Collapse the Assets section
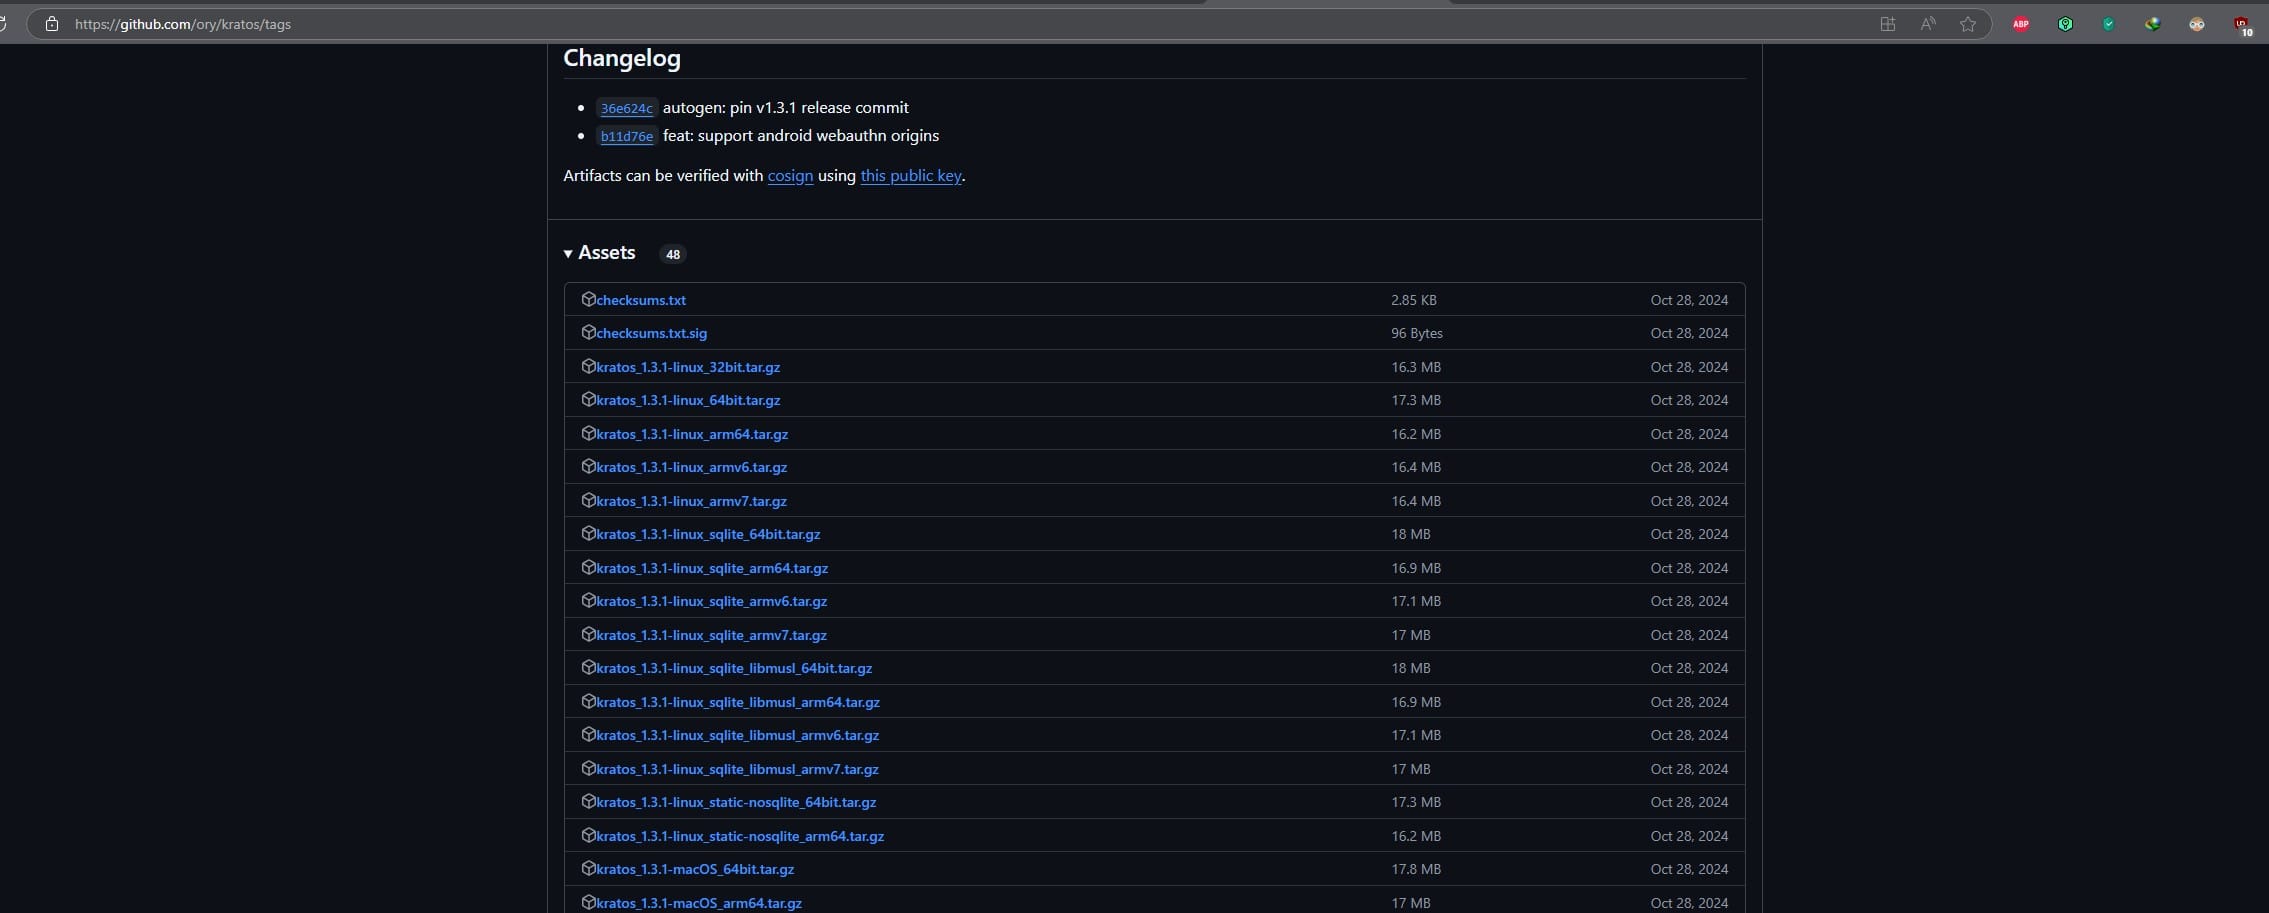Screen dimensions: 2269x913 [569, 253]
